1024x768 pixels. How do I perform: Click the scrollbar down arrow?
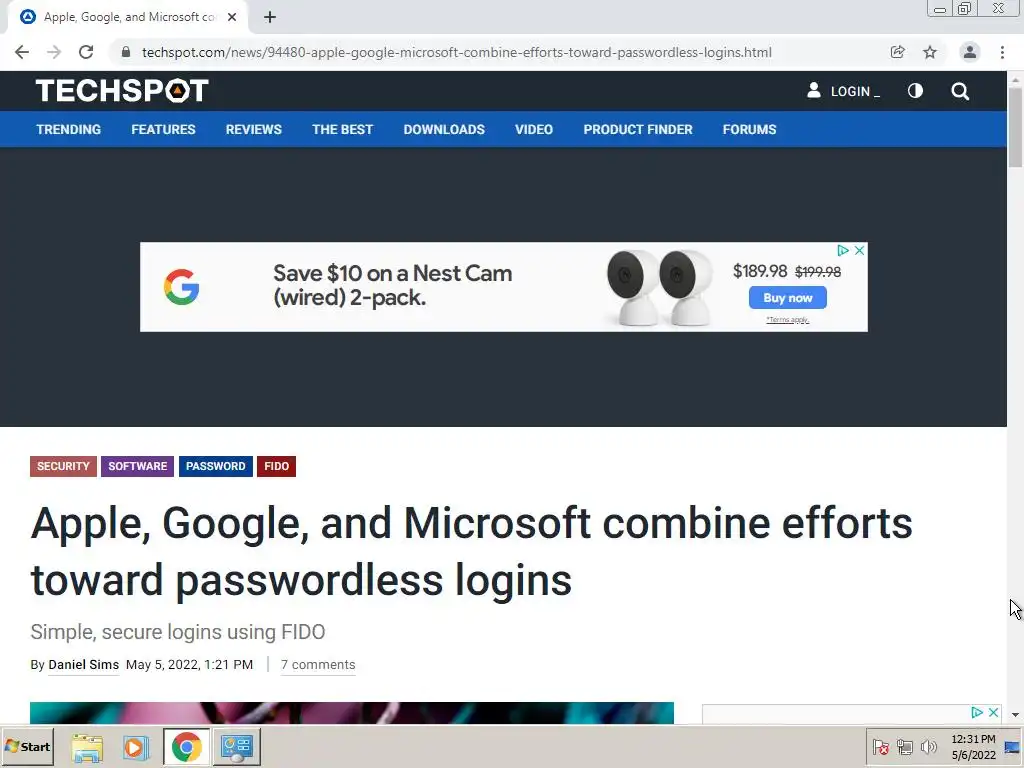point(1015,715)
